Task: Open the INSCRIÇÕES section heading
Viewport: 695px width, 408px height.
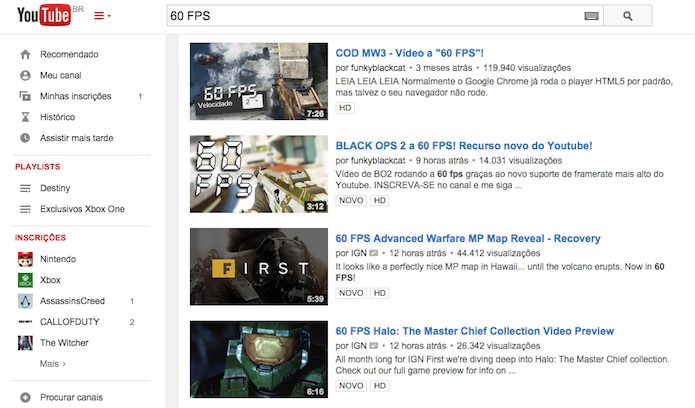Action: point(40,238)
